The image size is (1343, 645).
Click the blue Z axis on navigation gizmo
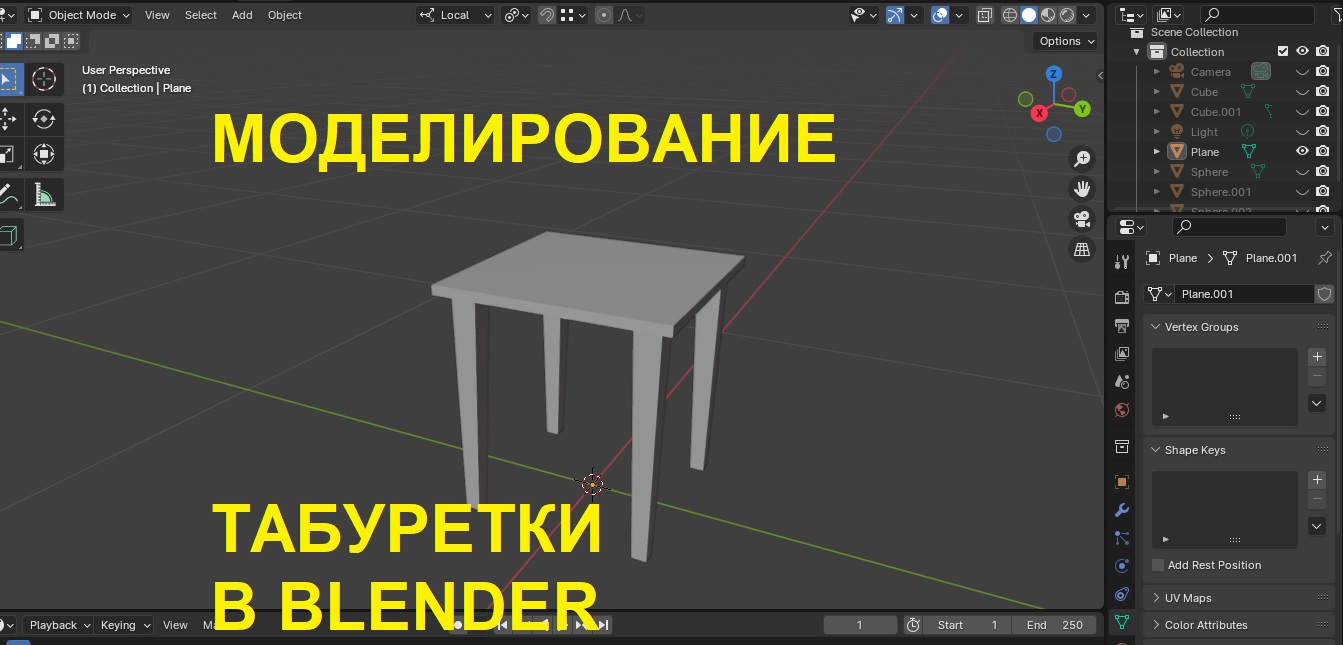(x=1054, y=74)
